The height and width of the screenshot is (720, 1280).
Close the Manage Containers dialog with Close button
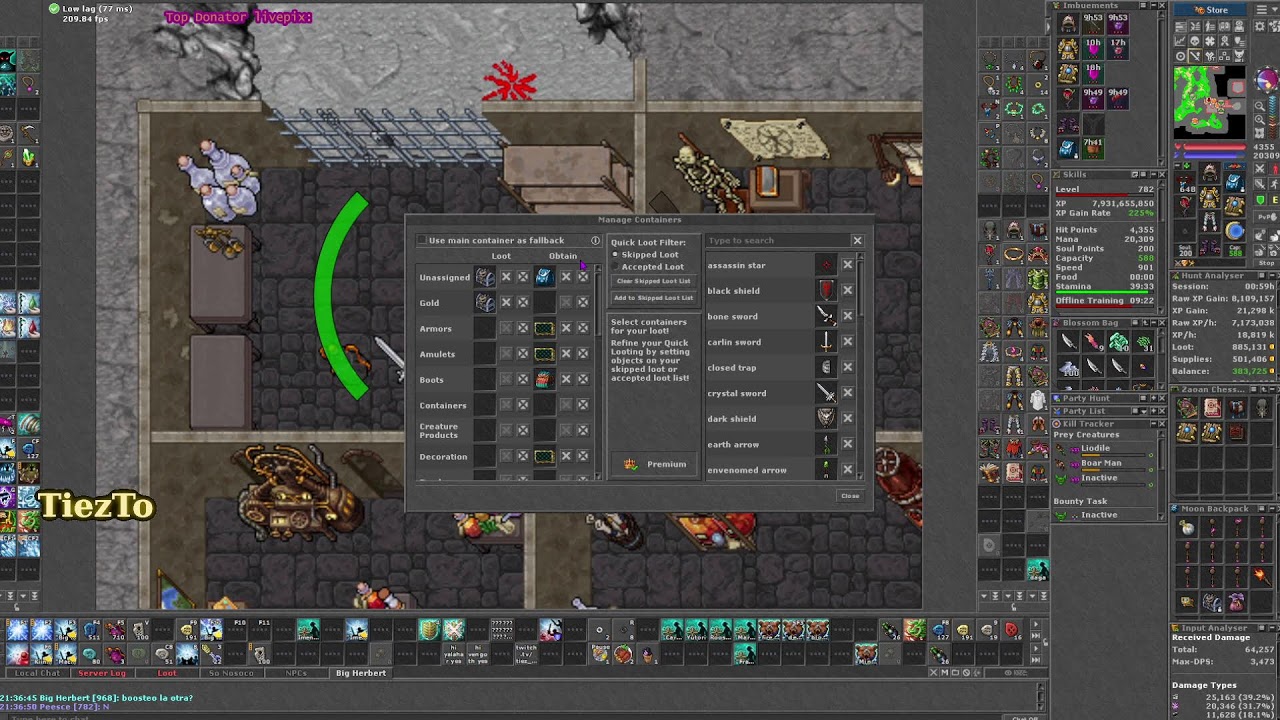[x=850, y=496]
